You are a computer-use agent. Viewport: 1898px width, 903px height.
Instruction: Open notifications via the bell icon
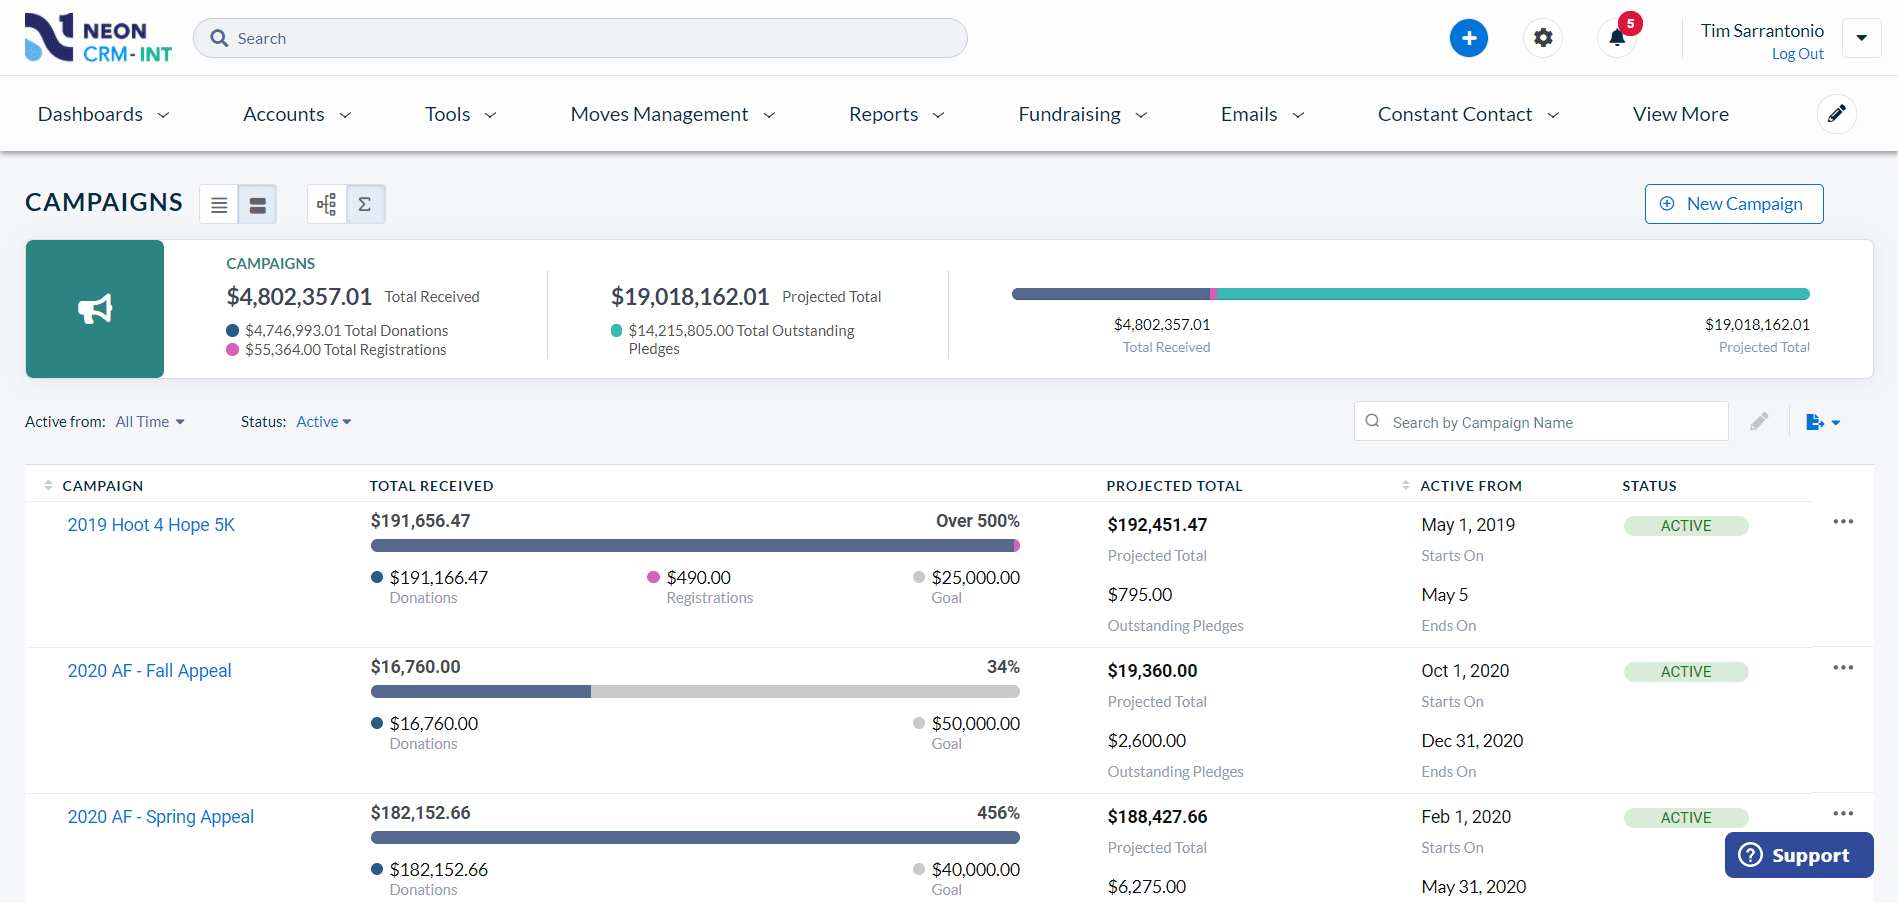[1617, 37]
